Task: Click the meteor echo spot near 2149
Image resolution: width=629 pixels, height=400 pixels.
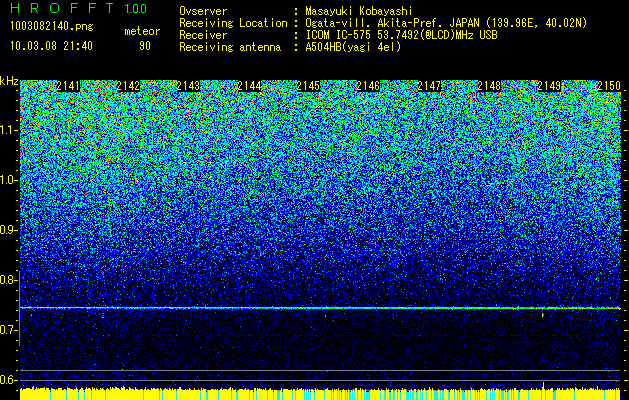Action: pos(543,315)
